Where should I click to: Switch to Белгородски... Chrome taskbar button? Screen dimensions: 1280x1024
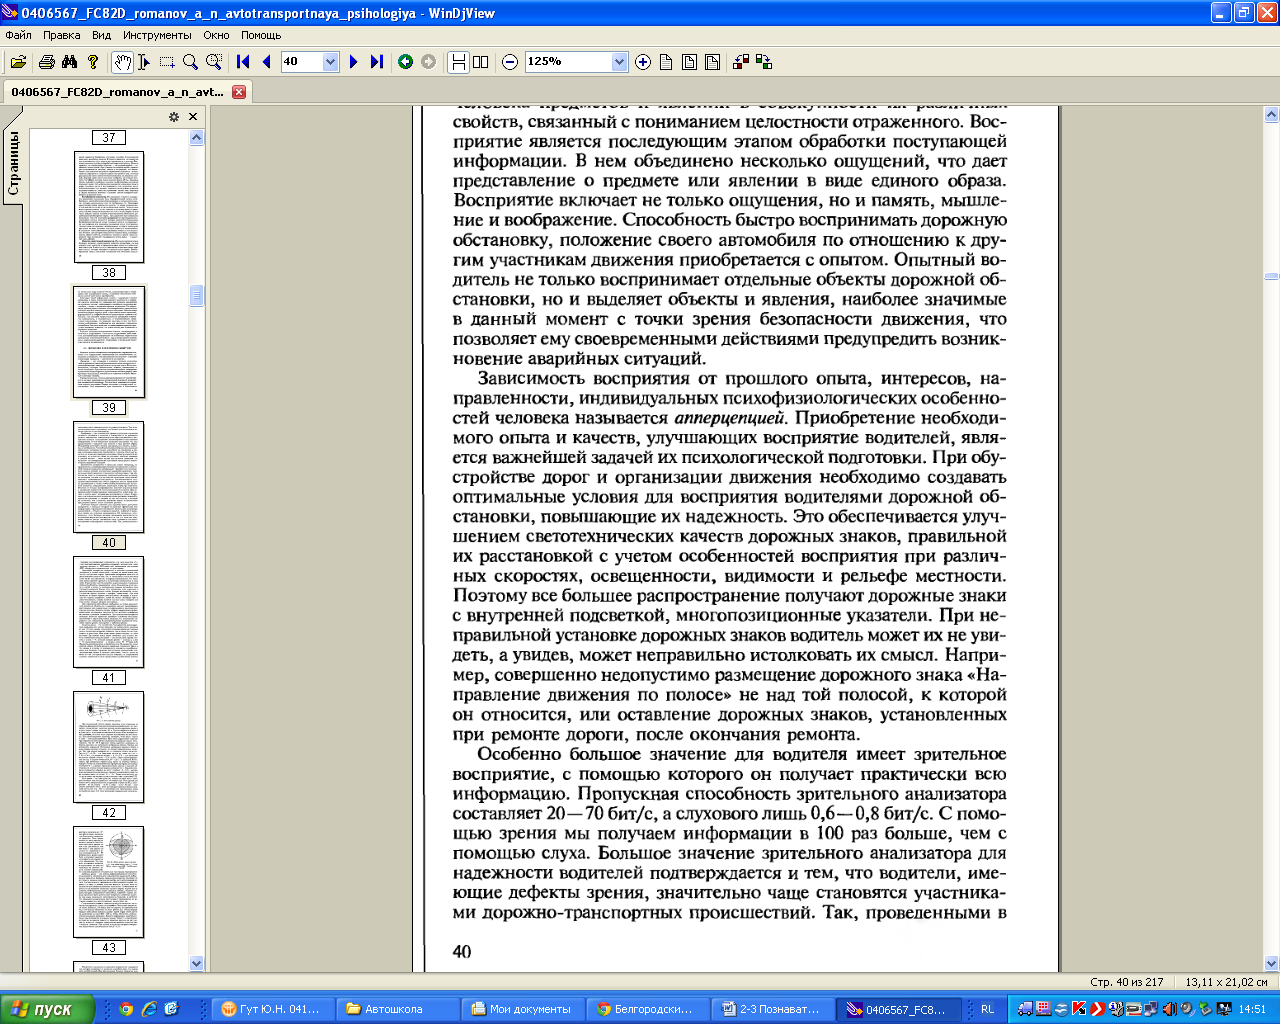(x=646, y=1009)
